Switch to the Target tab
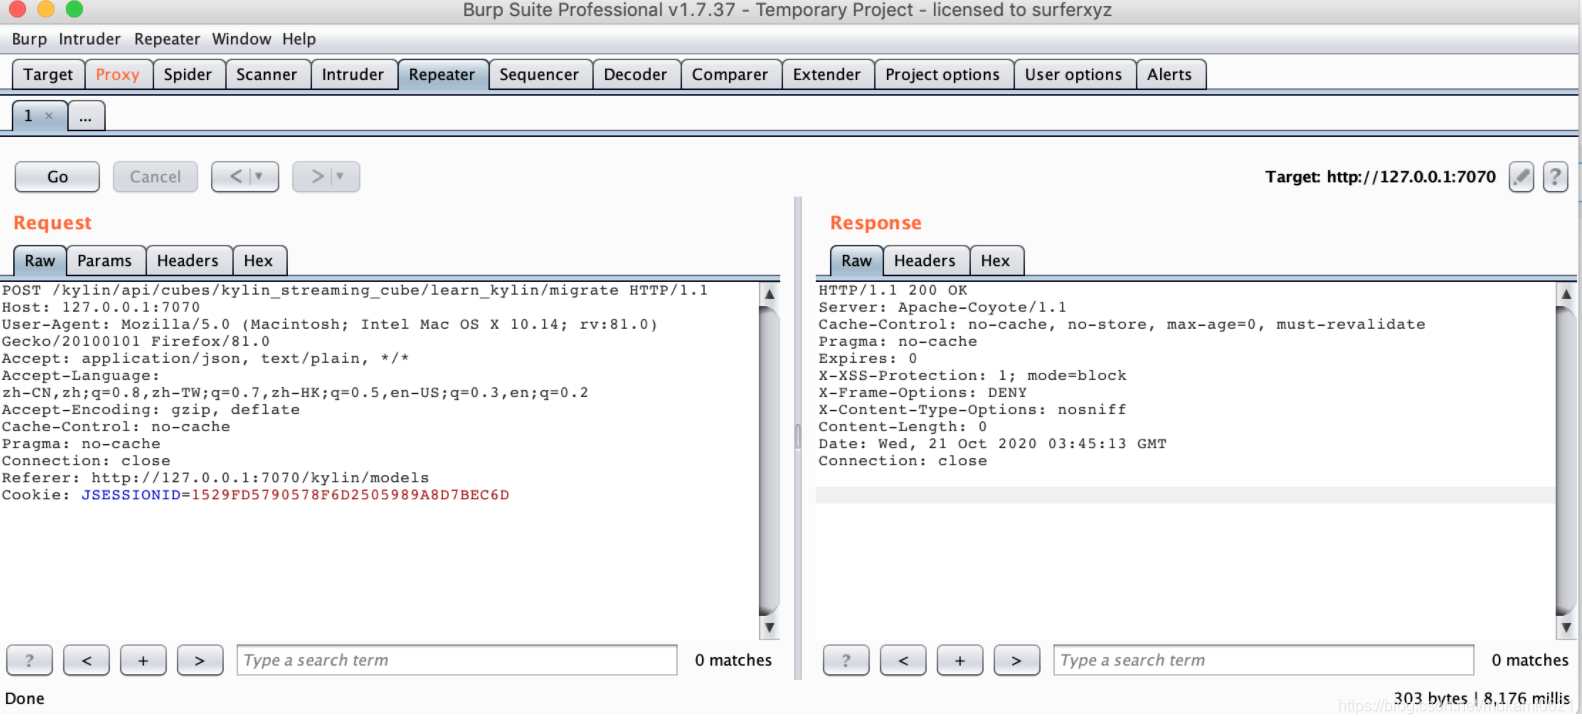Screen dimensions: 1582x724 point(48,75)
